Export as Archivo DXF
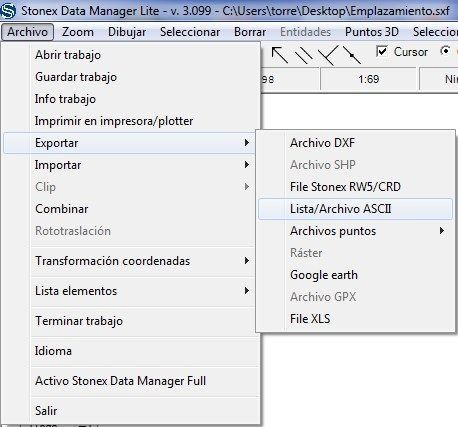This screenshot has height=427, width=458. [355, 143]
